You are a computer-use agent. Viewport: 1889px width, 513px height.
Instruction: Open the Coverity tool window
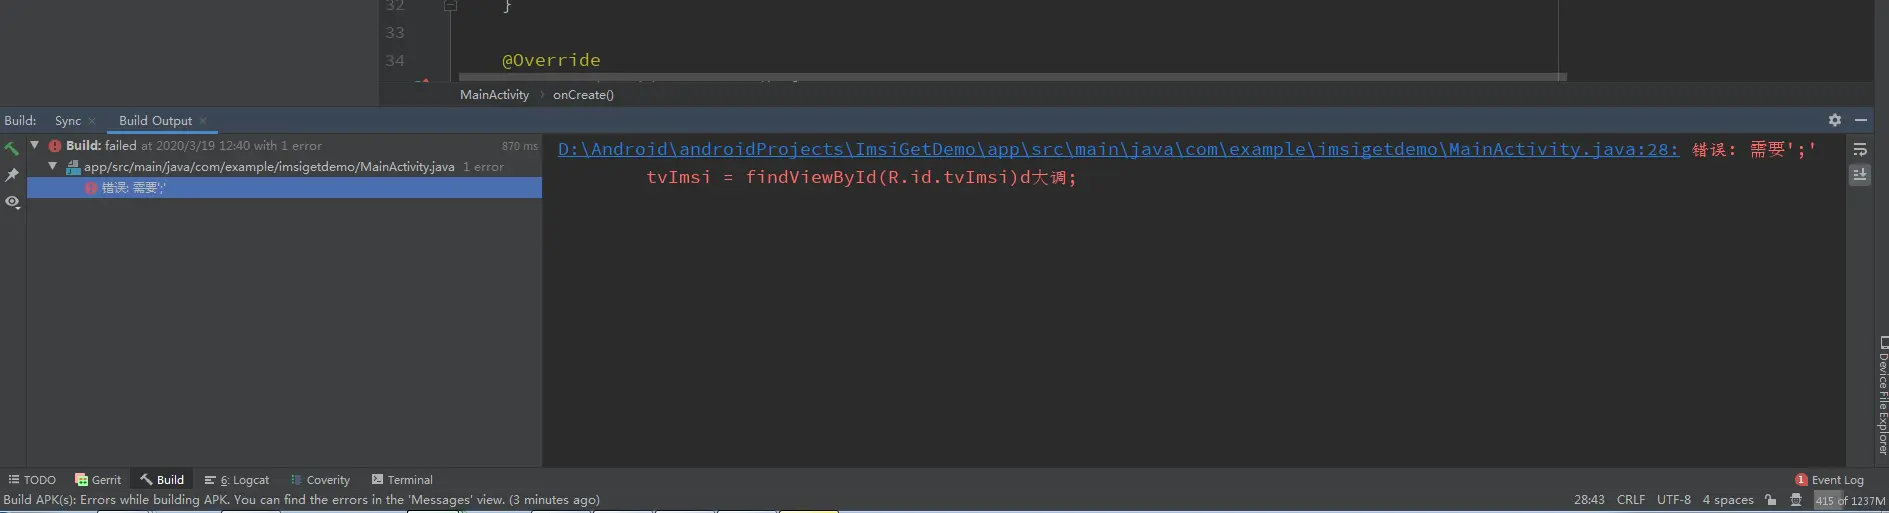pos(320,480)
